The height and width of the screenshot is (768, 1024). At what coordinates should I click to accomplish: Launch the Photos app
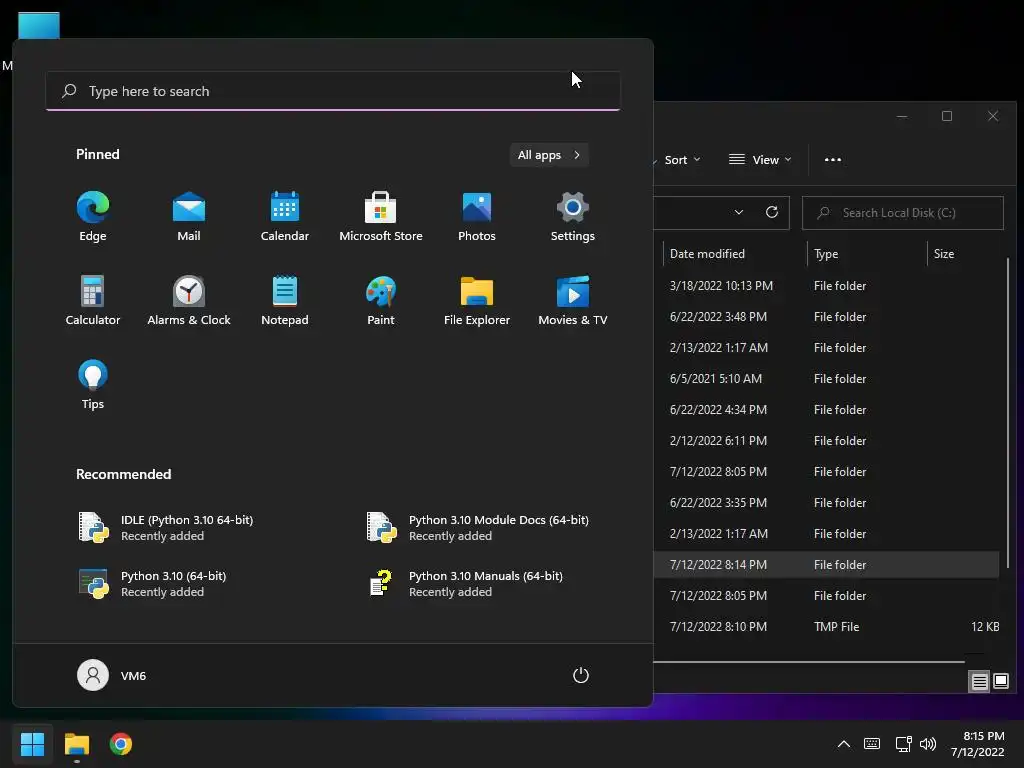477,217
